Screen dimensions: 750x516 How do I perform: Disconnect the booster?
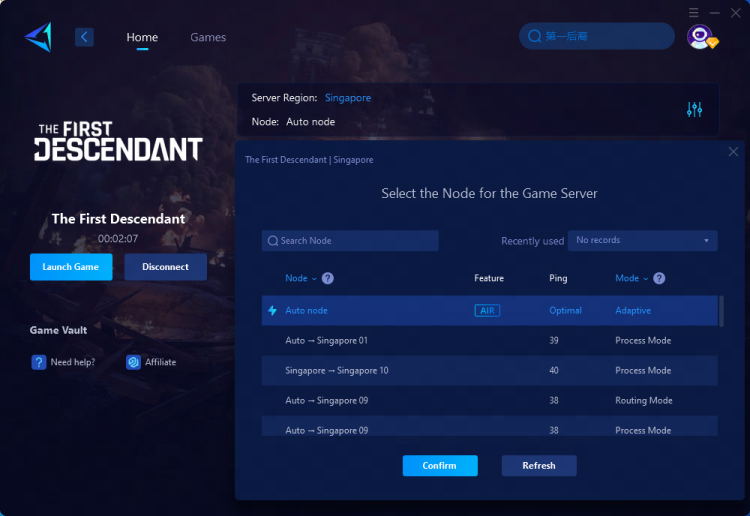[x=165, y=267]
